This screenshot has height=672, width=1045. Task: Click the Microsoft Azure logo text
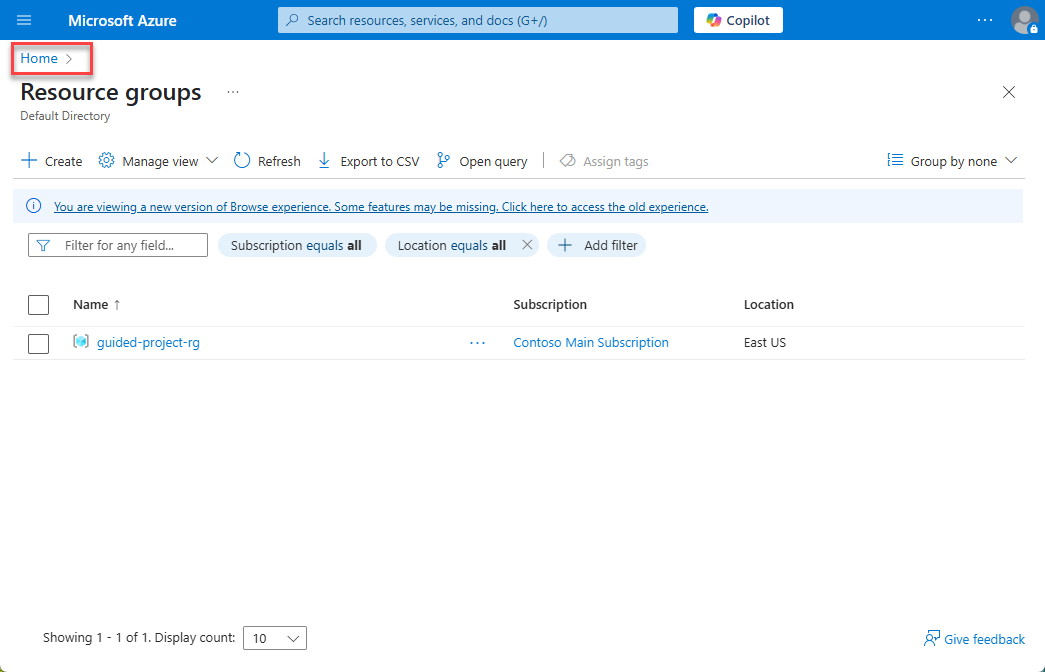click(122, 21)
